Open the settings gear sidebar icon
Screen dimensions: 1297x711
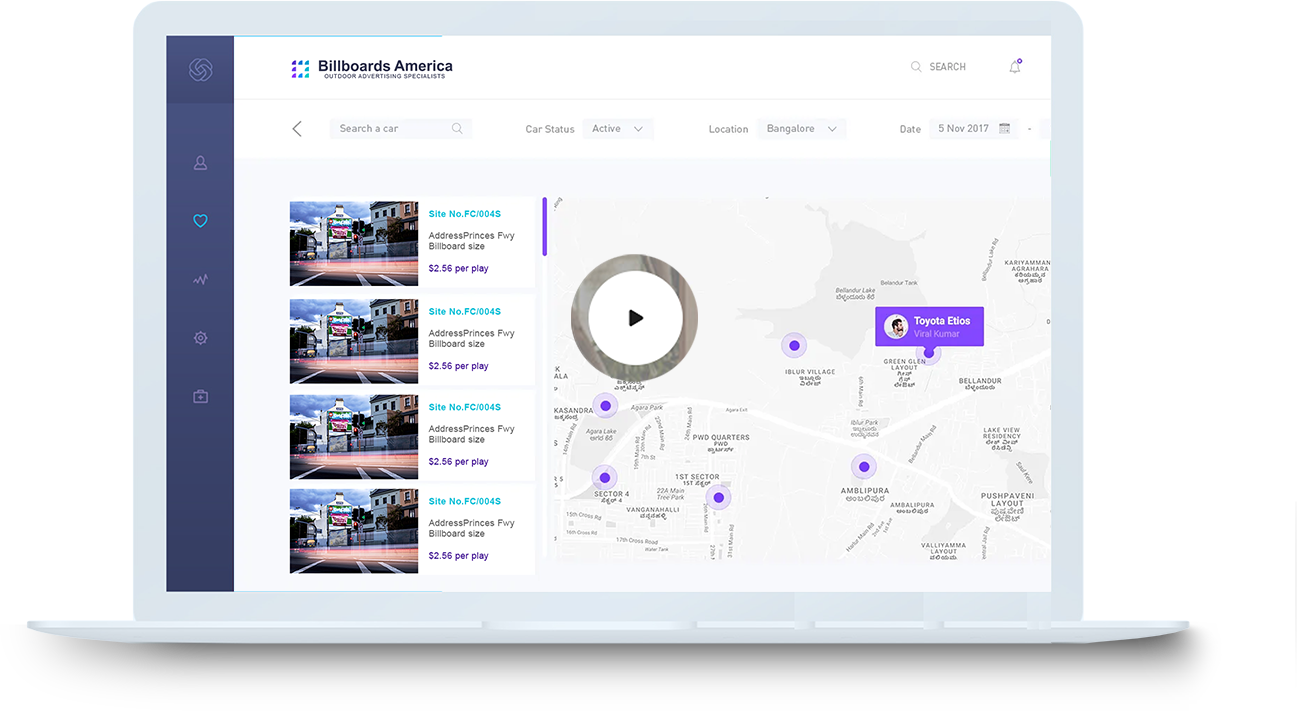200,338
